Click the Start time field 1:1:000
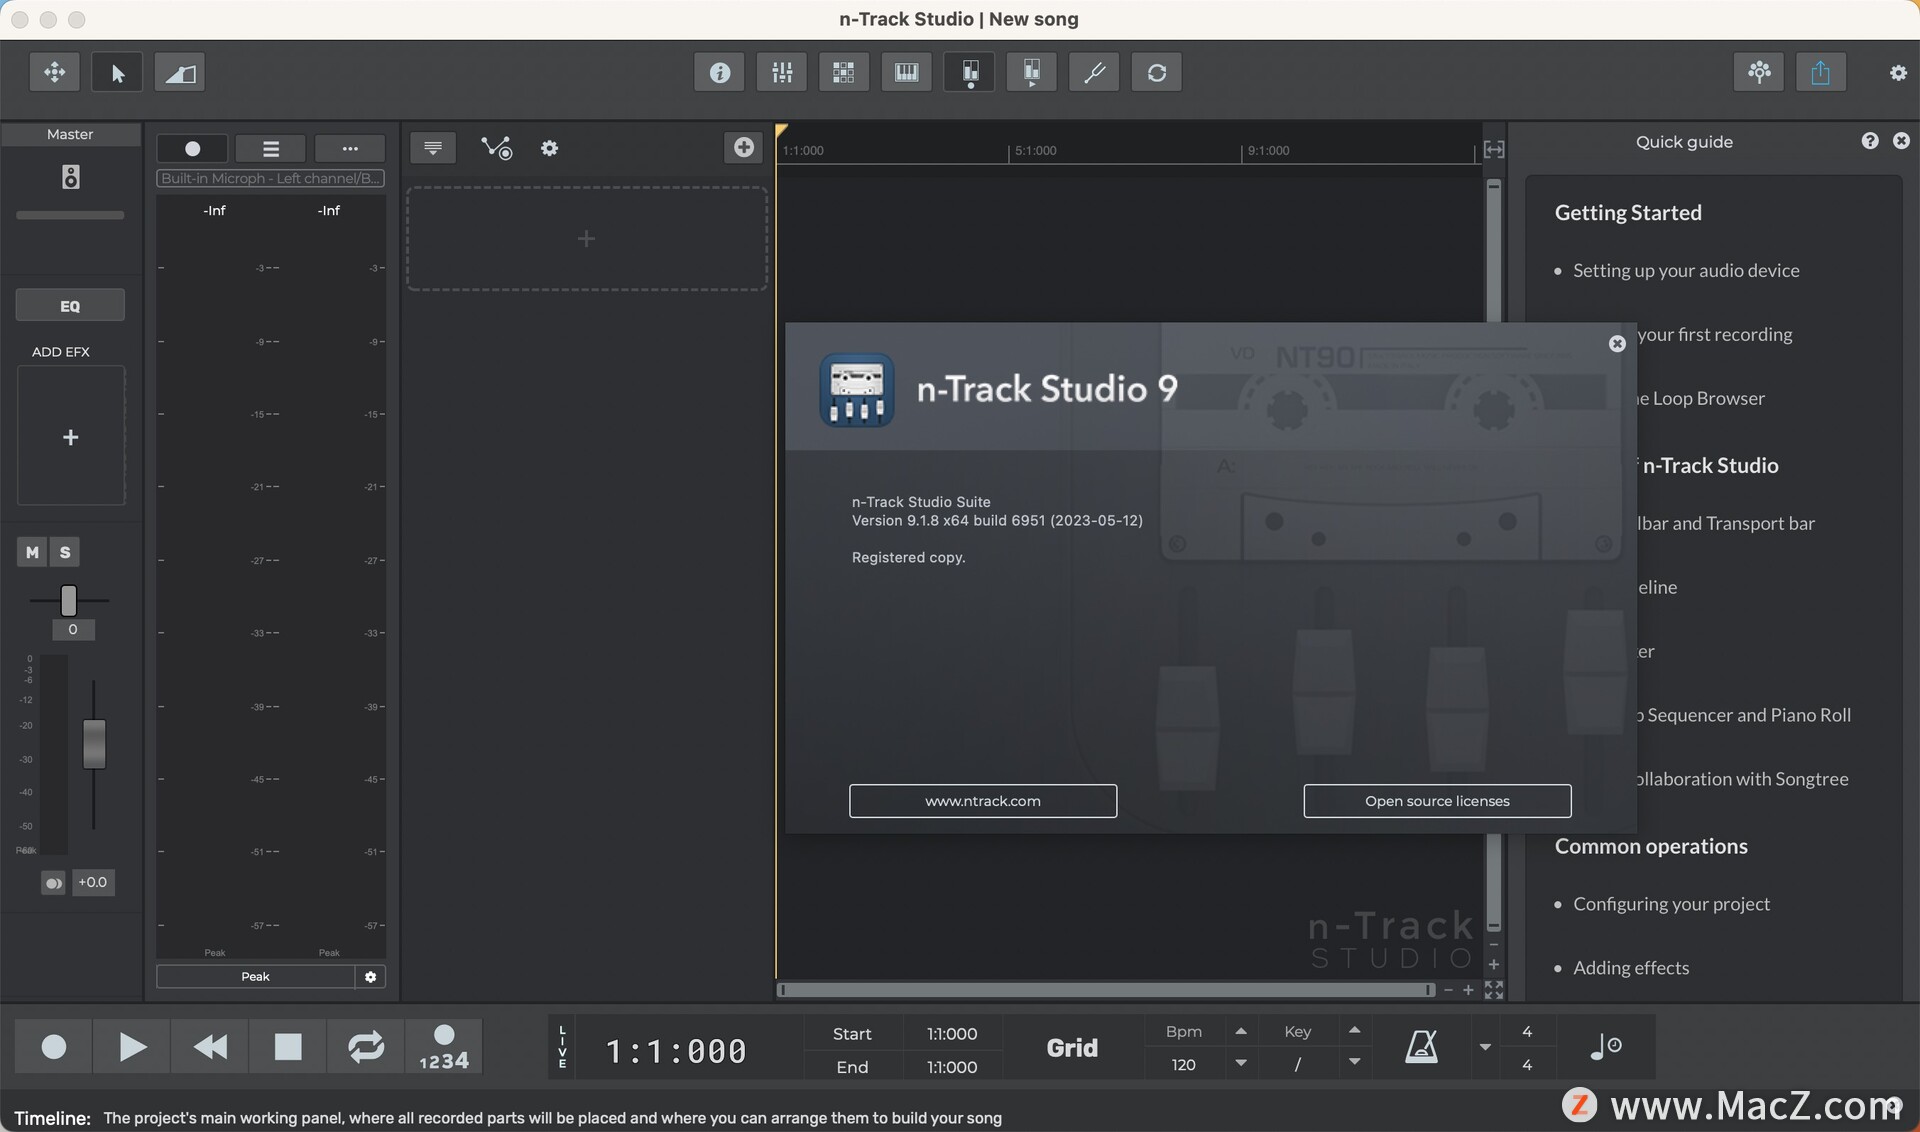Viewport: 1920px width, 1132px height. [952, 1034]
